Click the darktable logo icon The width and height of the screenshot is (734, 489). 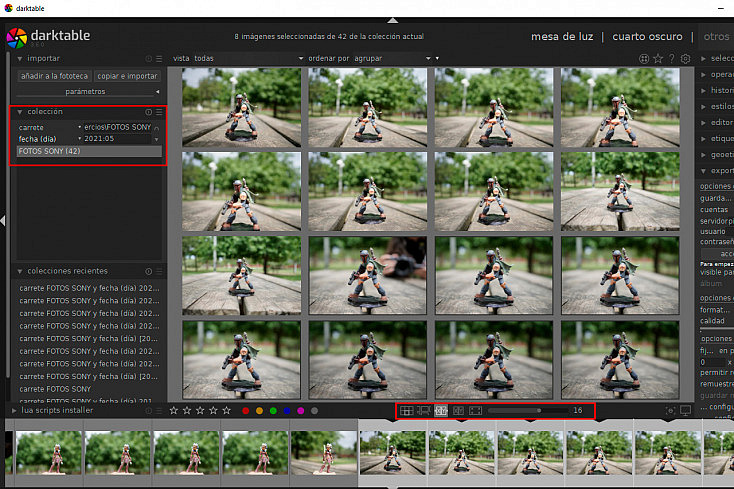[17, 38]
